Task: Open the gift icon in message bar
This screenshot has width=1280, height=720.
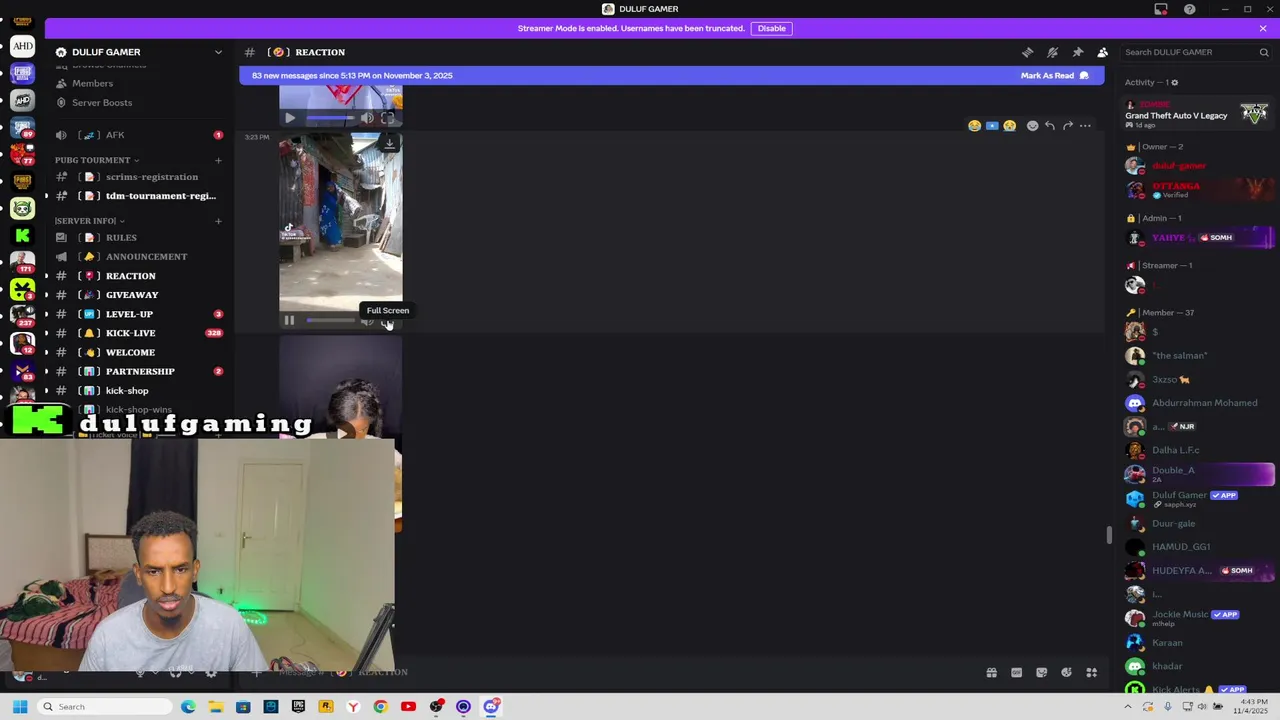Action: click(x=991, y=673)
